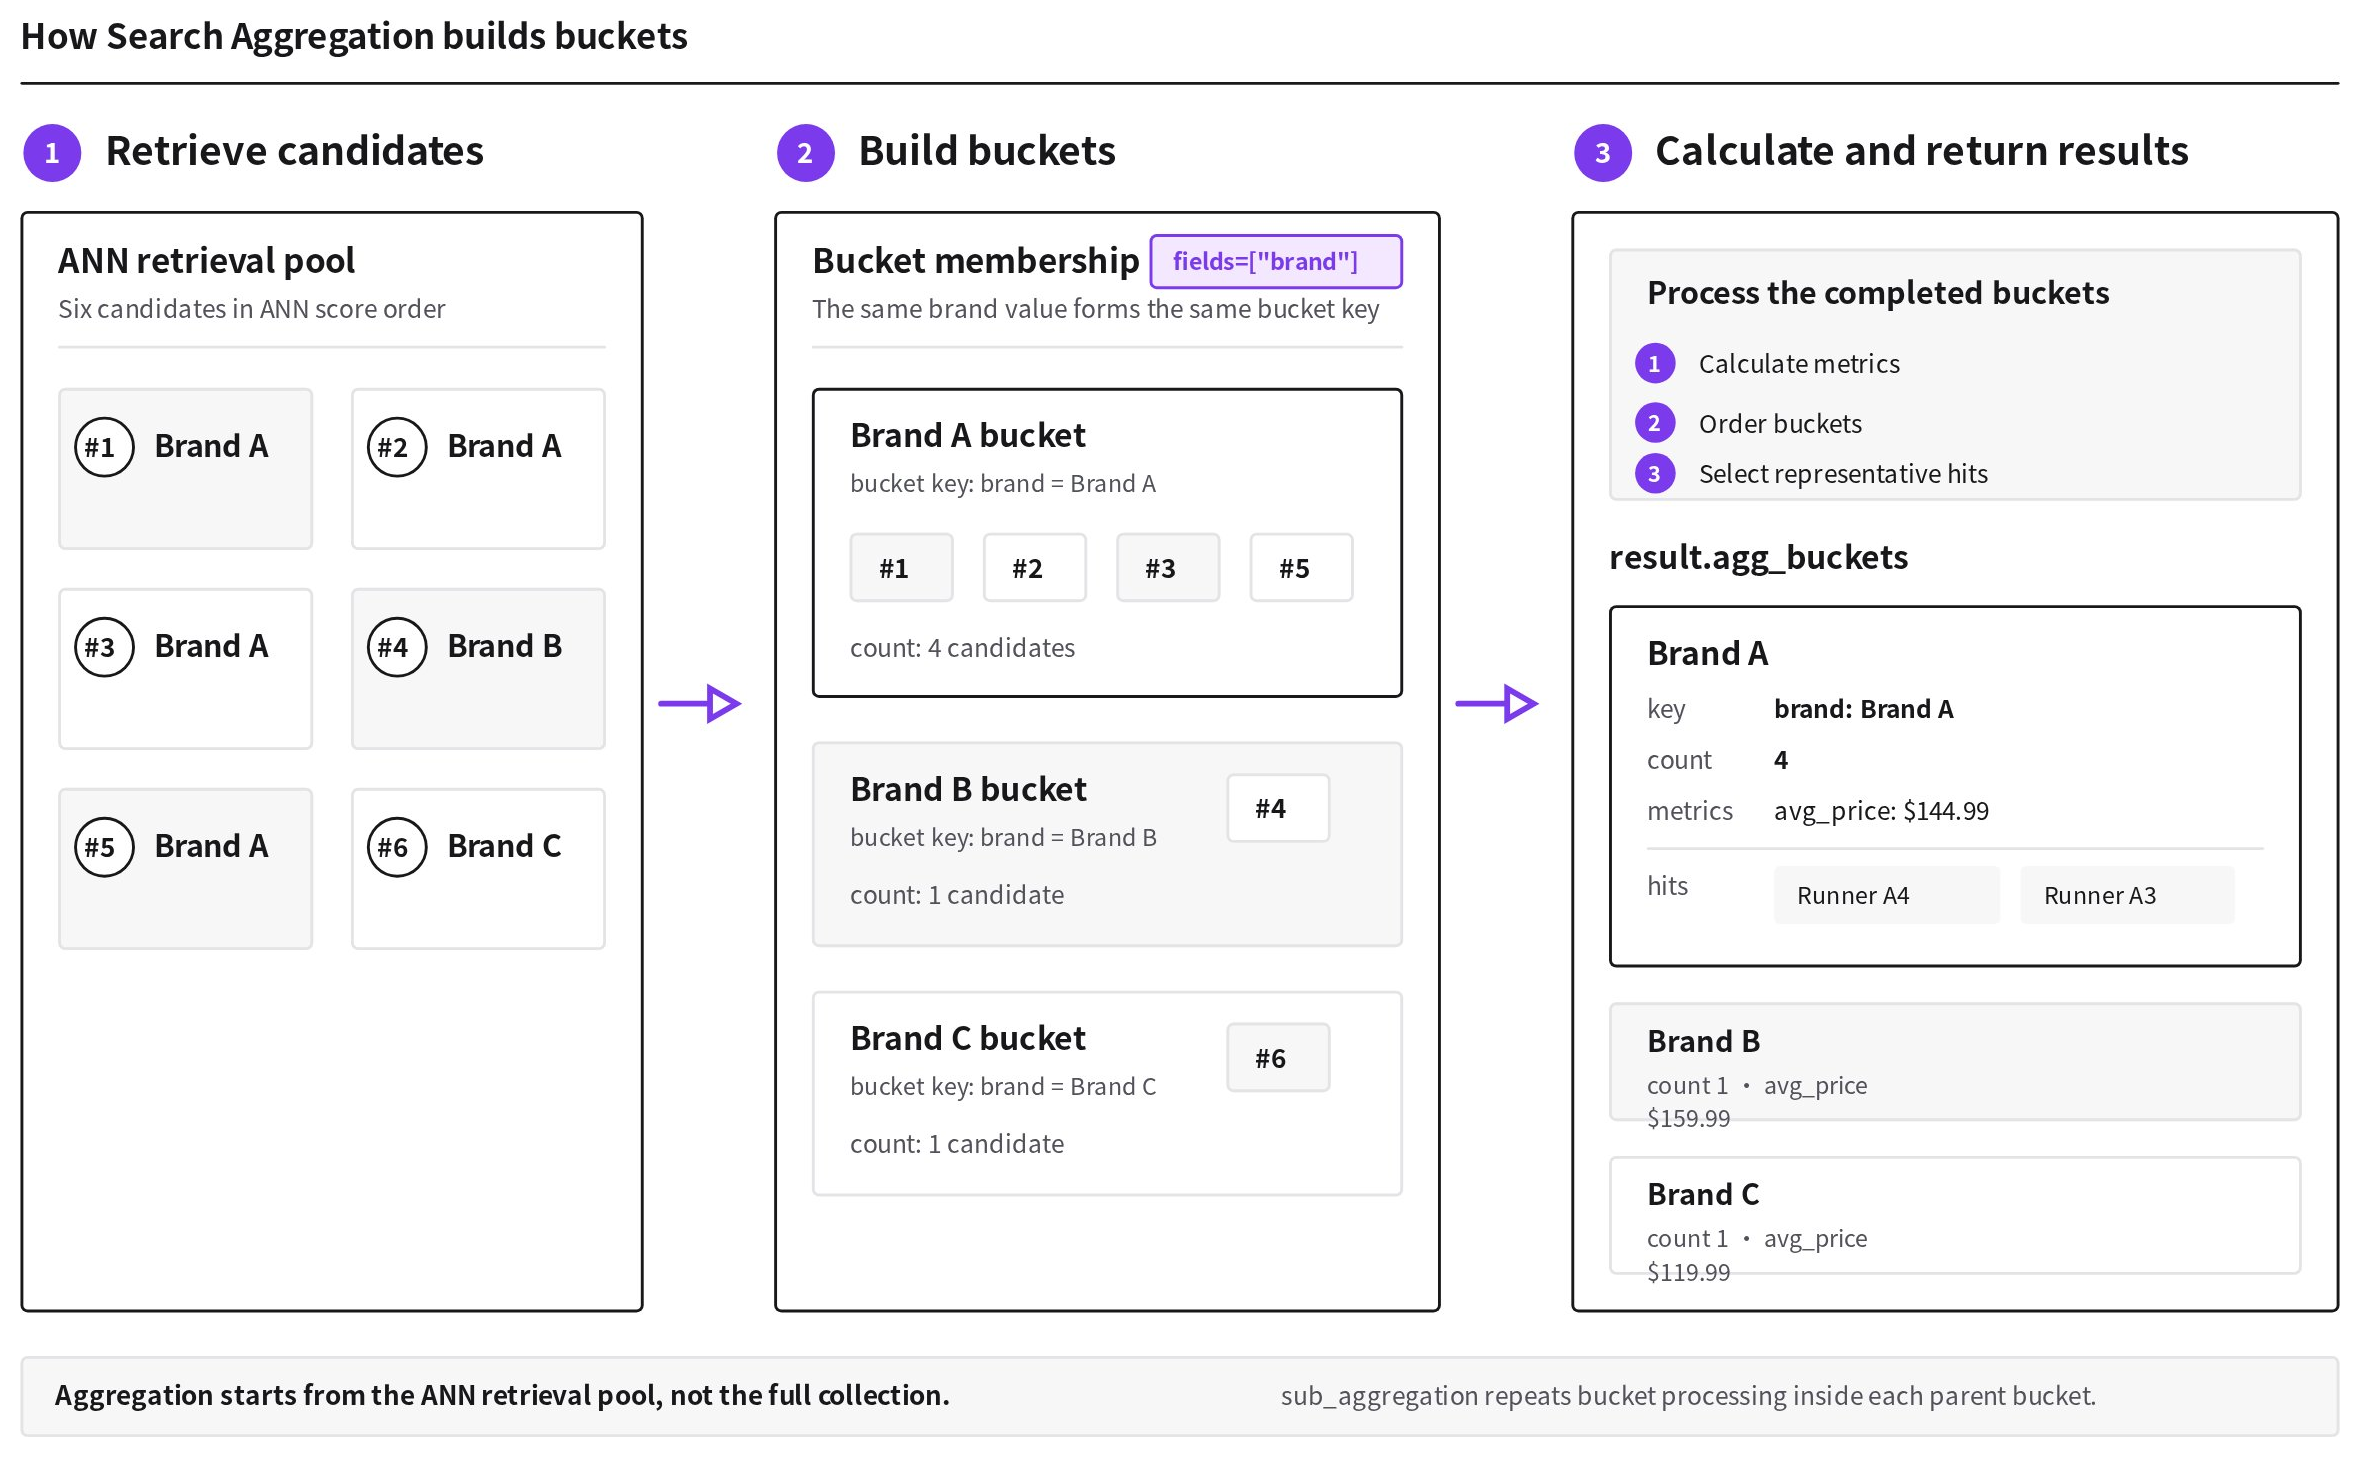Click the #4 circle on the Brand B candidate
The height and width of the screenshot is (1457, 2360).
pyautogui.click(x=397, y=647)
